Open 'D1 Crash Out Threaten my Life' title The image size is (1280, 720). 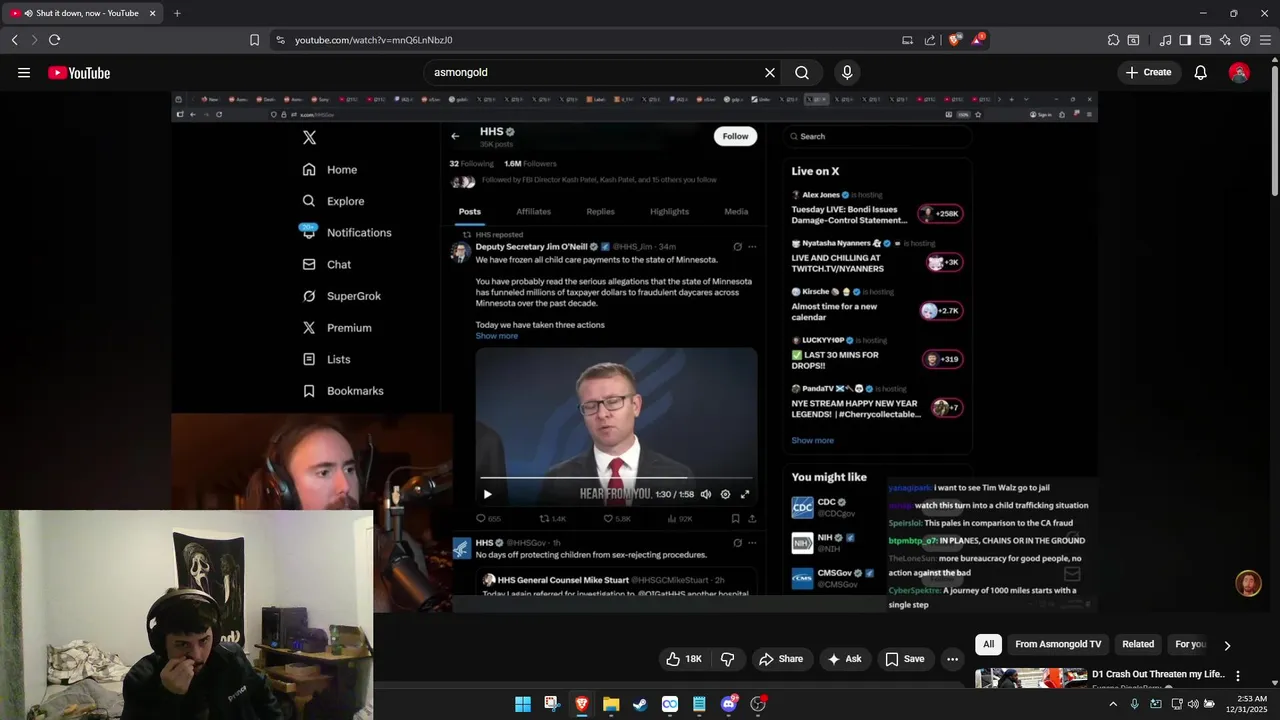(x=1158, y=674)
